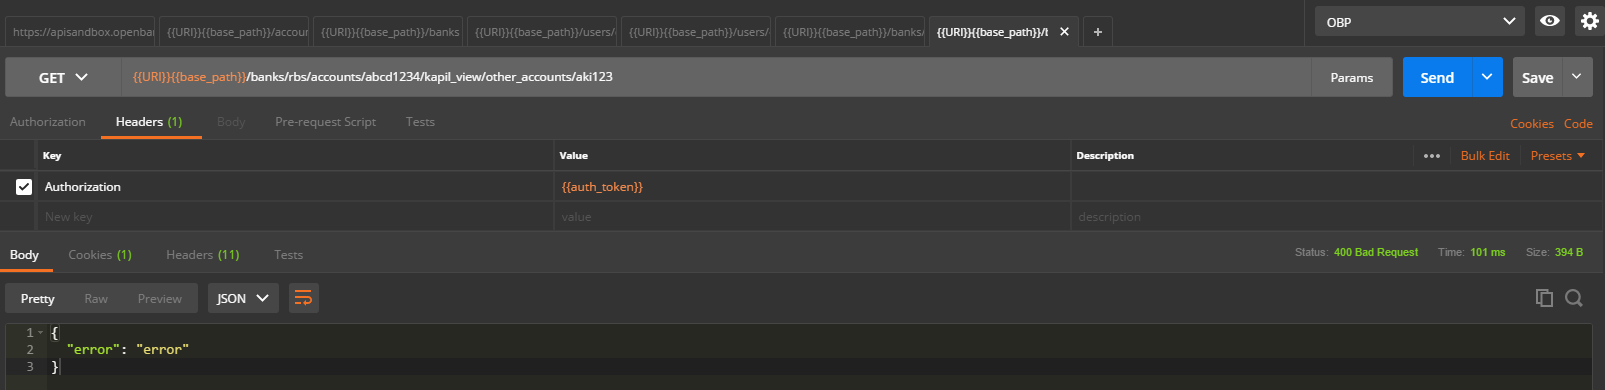Open the response Tests tab
This screenshot has width=1605, height=390.
point(288,255)
